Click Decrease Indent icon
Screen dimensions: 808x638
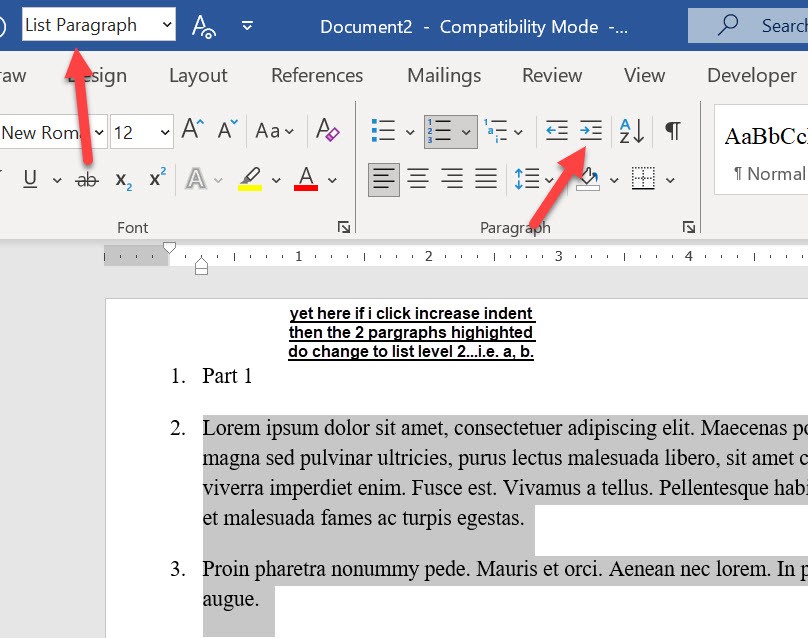tap(557, 131)
